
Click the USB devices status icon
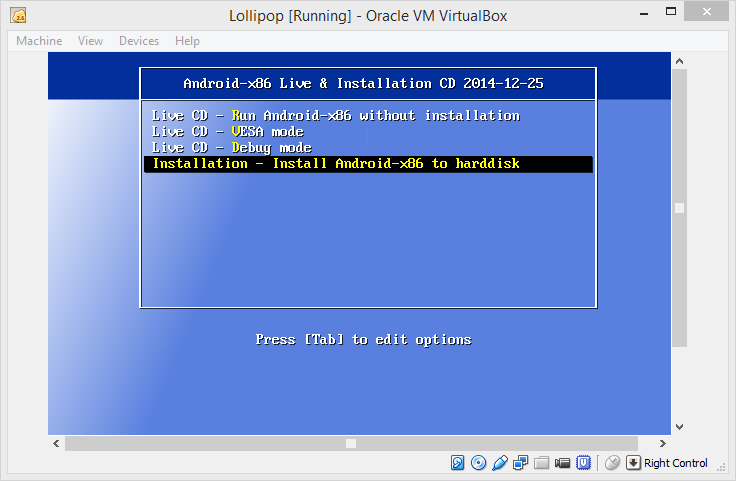499,463
